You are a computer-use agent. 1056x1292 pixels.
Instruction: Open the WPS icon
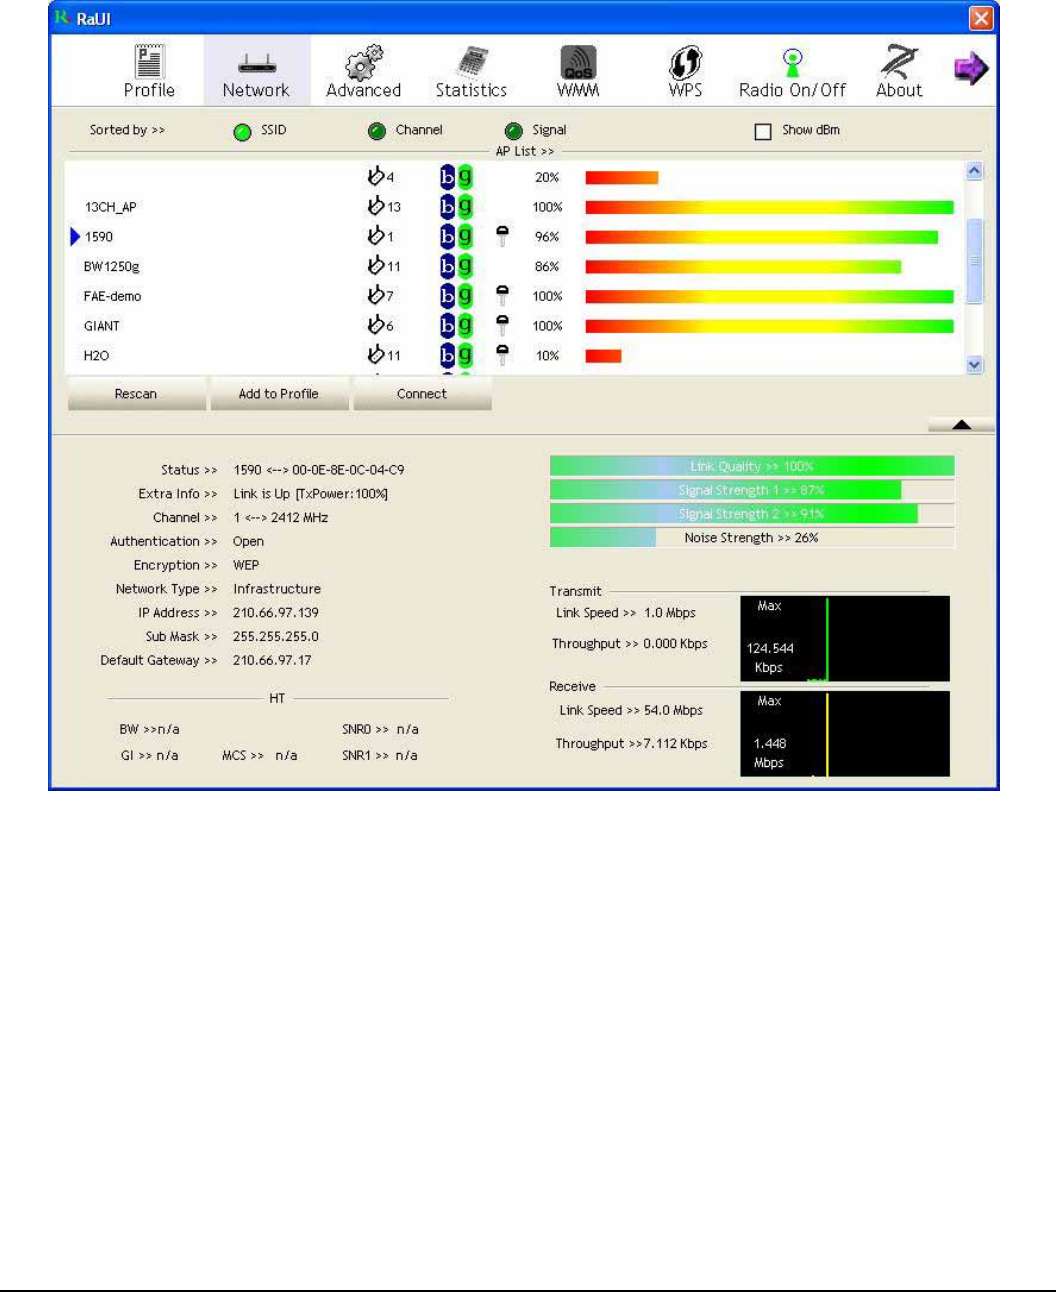tap(685, 63)
